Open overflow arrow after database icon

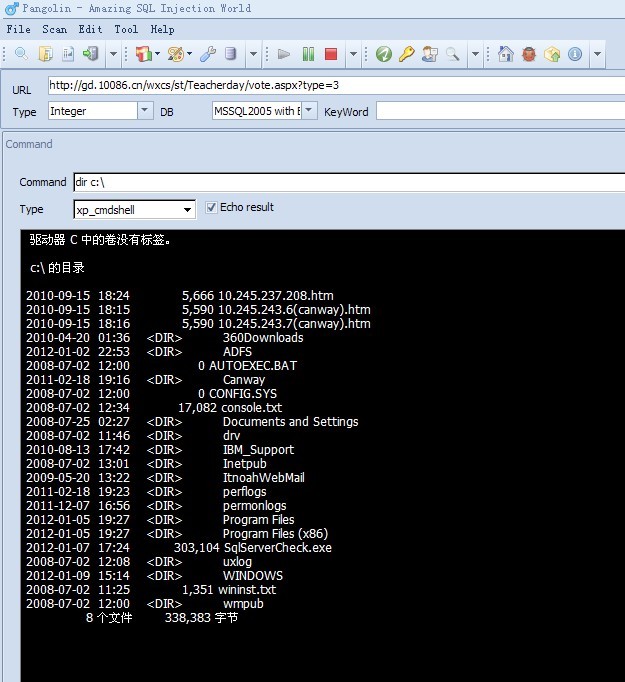click(253, 54)
